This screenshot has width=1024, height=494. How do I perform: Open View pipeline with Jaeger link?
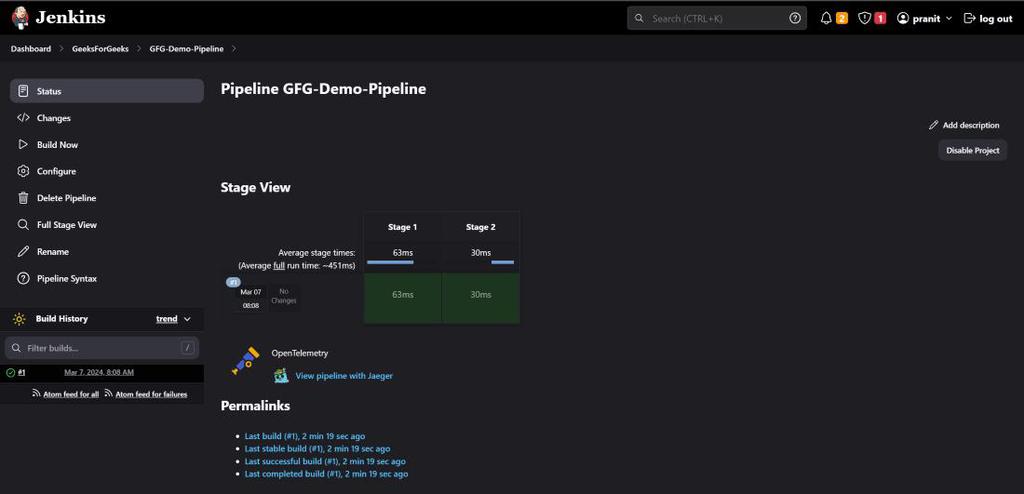pyautogui.click(x=344, y=376)
